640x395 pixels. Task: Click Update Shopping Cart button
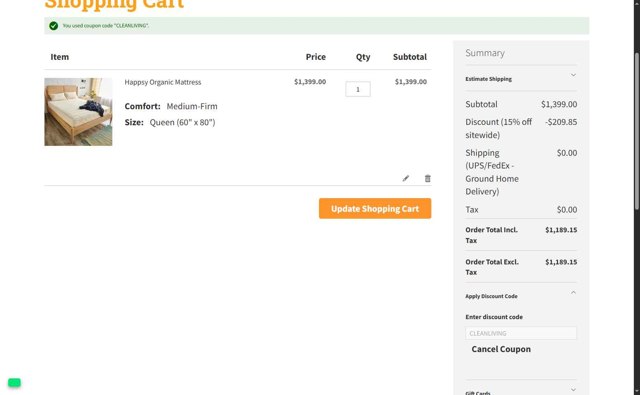coord(375,209)
